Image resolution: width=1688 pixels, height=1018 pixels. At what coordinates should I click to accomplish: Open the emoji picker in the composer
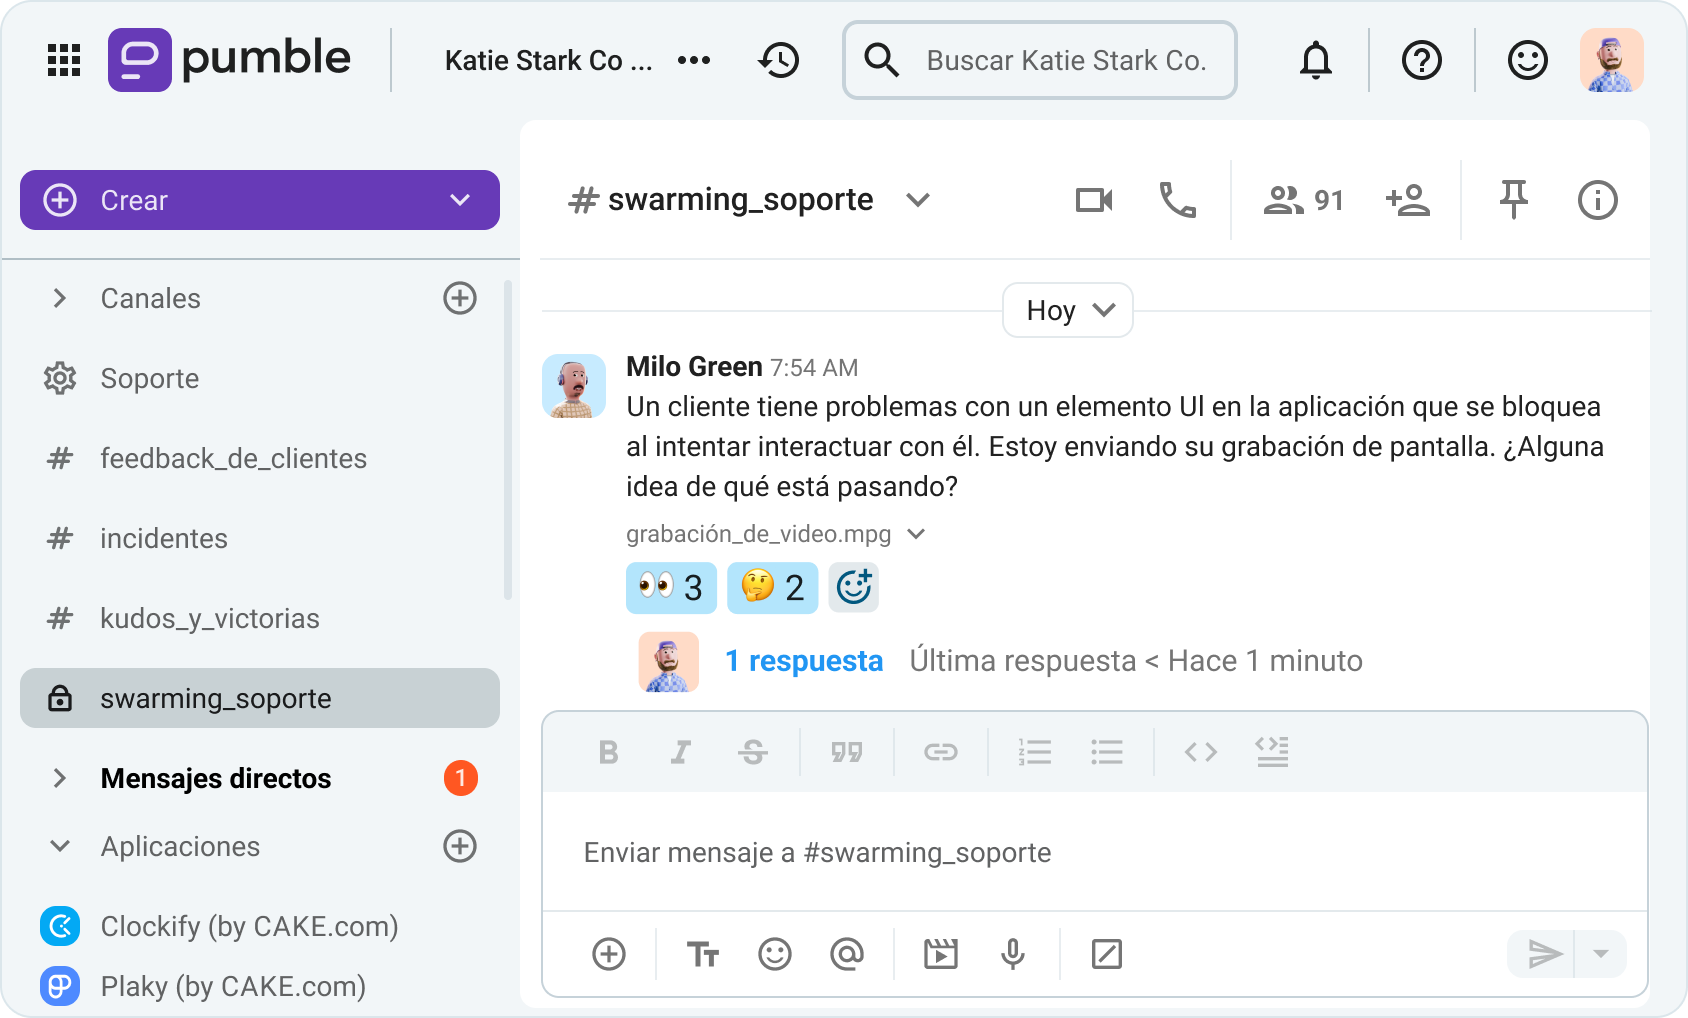775,954
